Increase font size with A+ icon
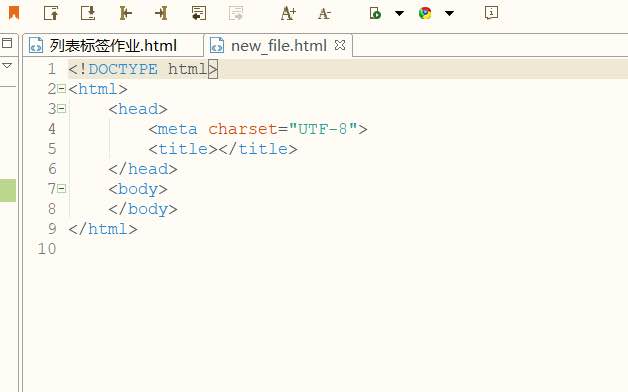The width and height of the screenshot is (628, 392). (288, 13)
